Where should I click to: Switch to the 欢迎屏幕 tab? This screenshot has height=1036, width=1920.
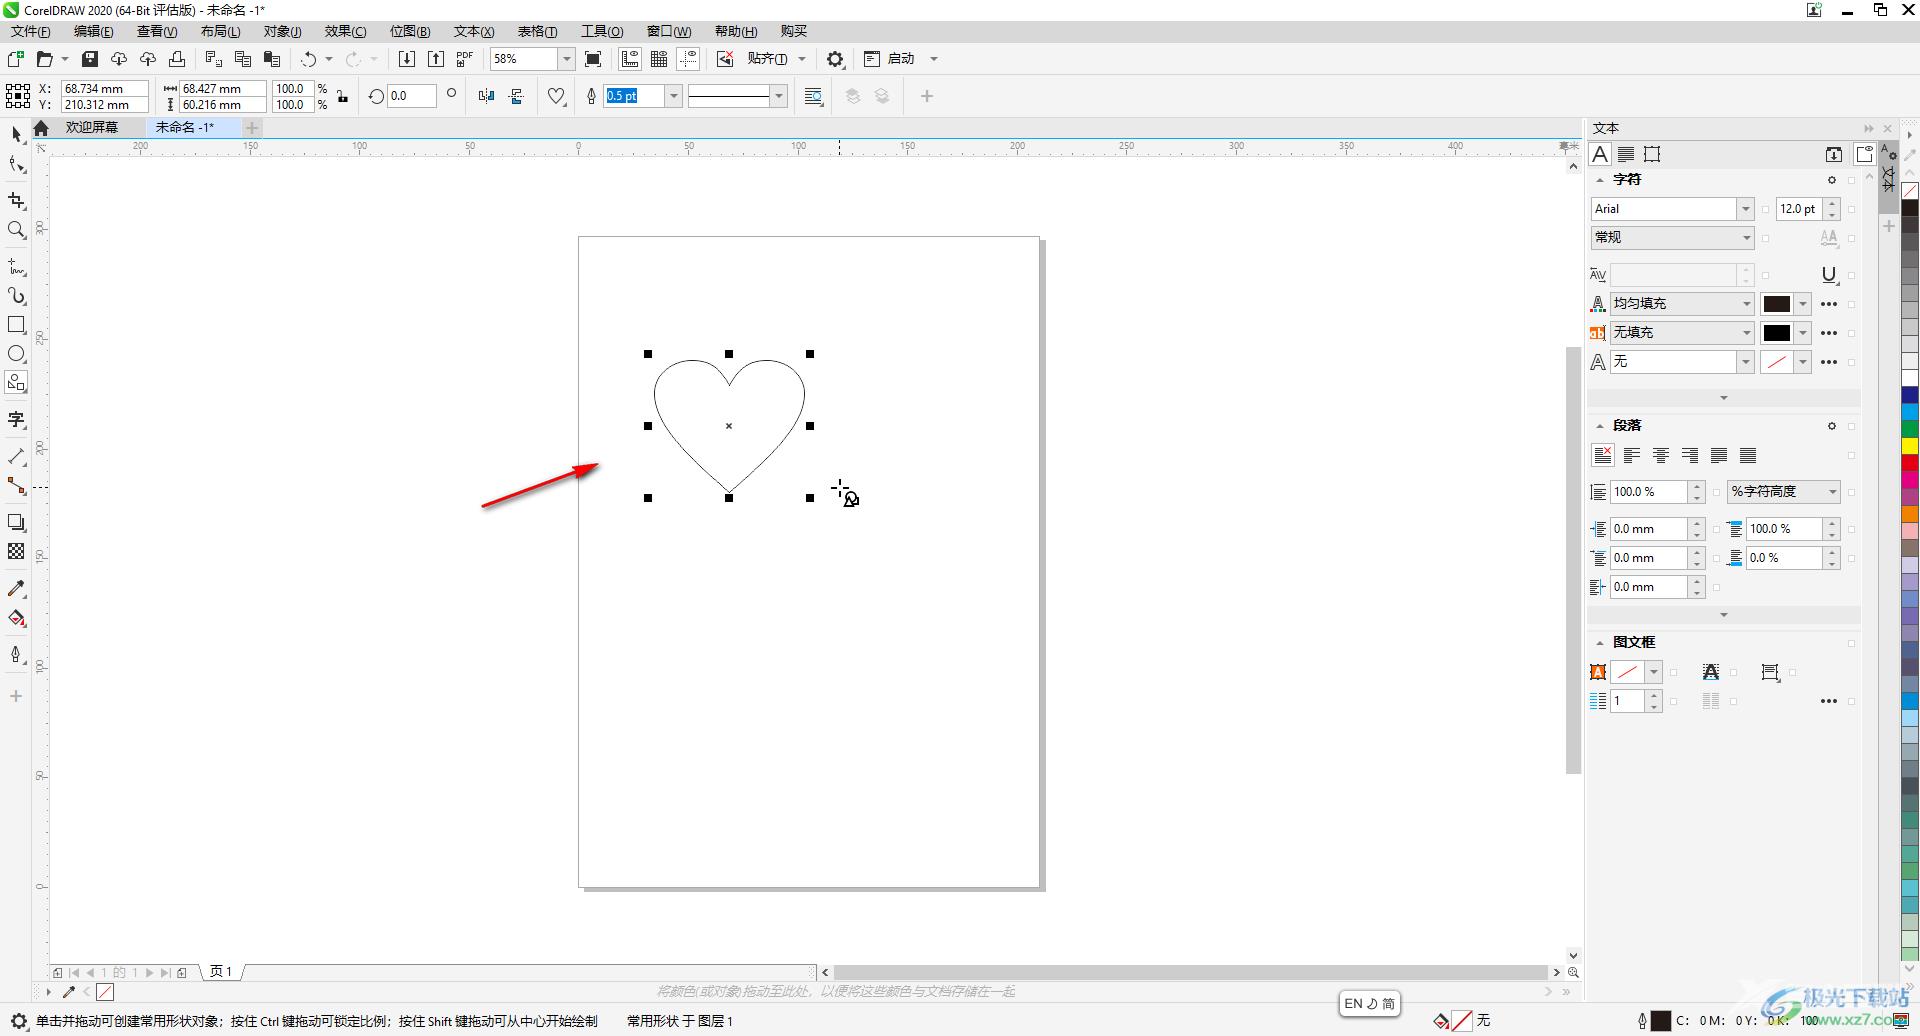pos(92,127)
